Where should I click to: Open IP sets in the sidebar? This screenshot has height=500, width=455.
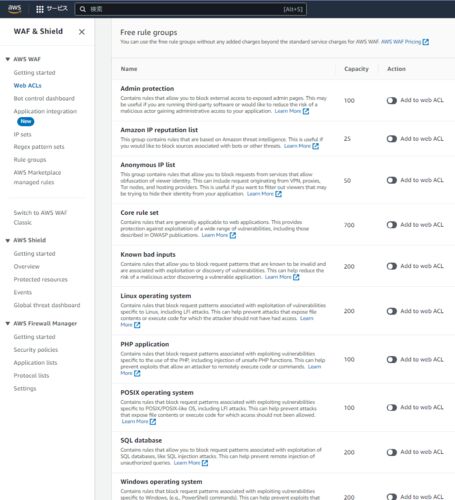(22, 134)
